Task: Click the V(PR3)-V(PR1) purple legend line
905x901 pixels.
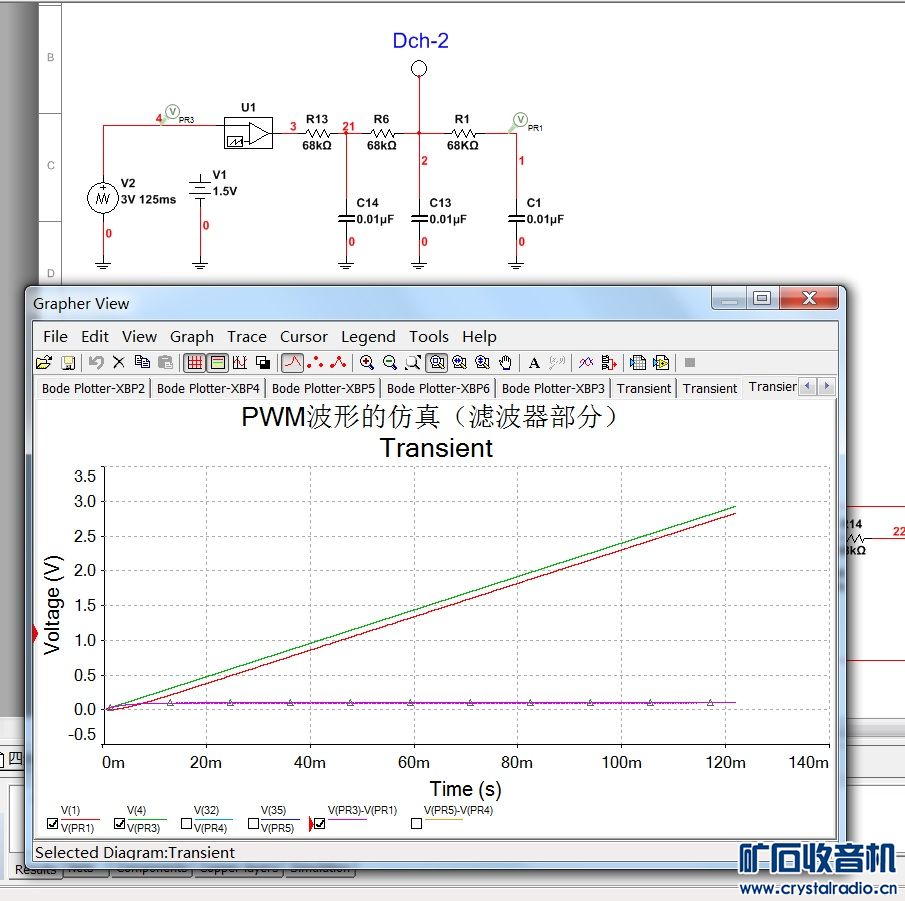Action: [x=347, y=819]
